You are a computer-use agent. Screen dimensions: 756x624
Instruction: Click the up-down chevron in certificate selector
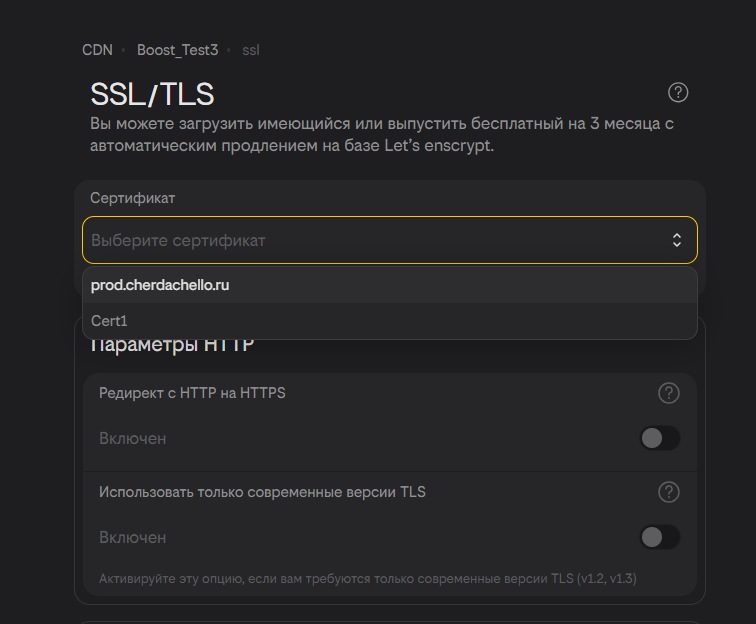tap(677, 240)
